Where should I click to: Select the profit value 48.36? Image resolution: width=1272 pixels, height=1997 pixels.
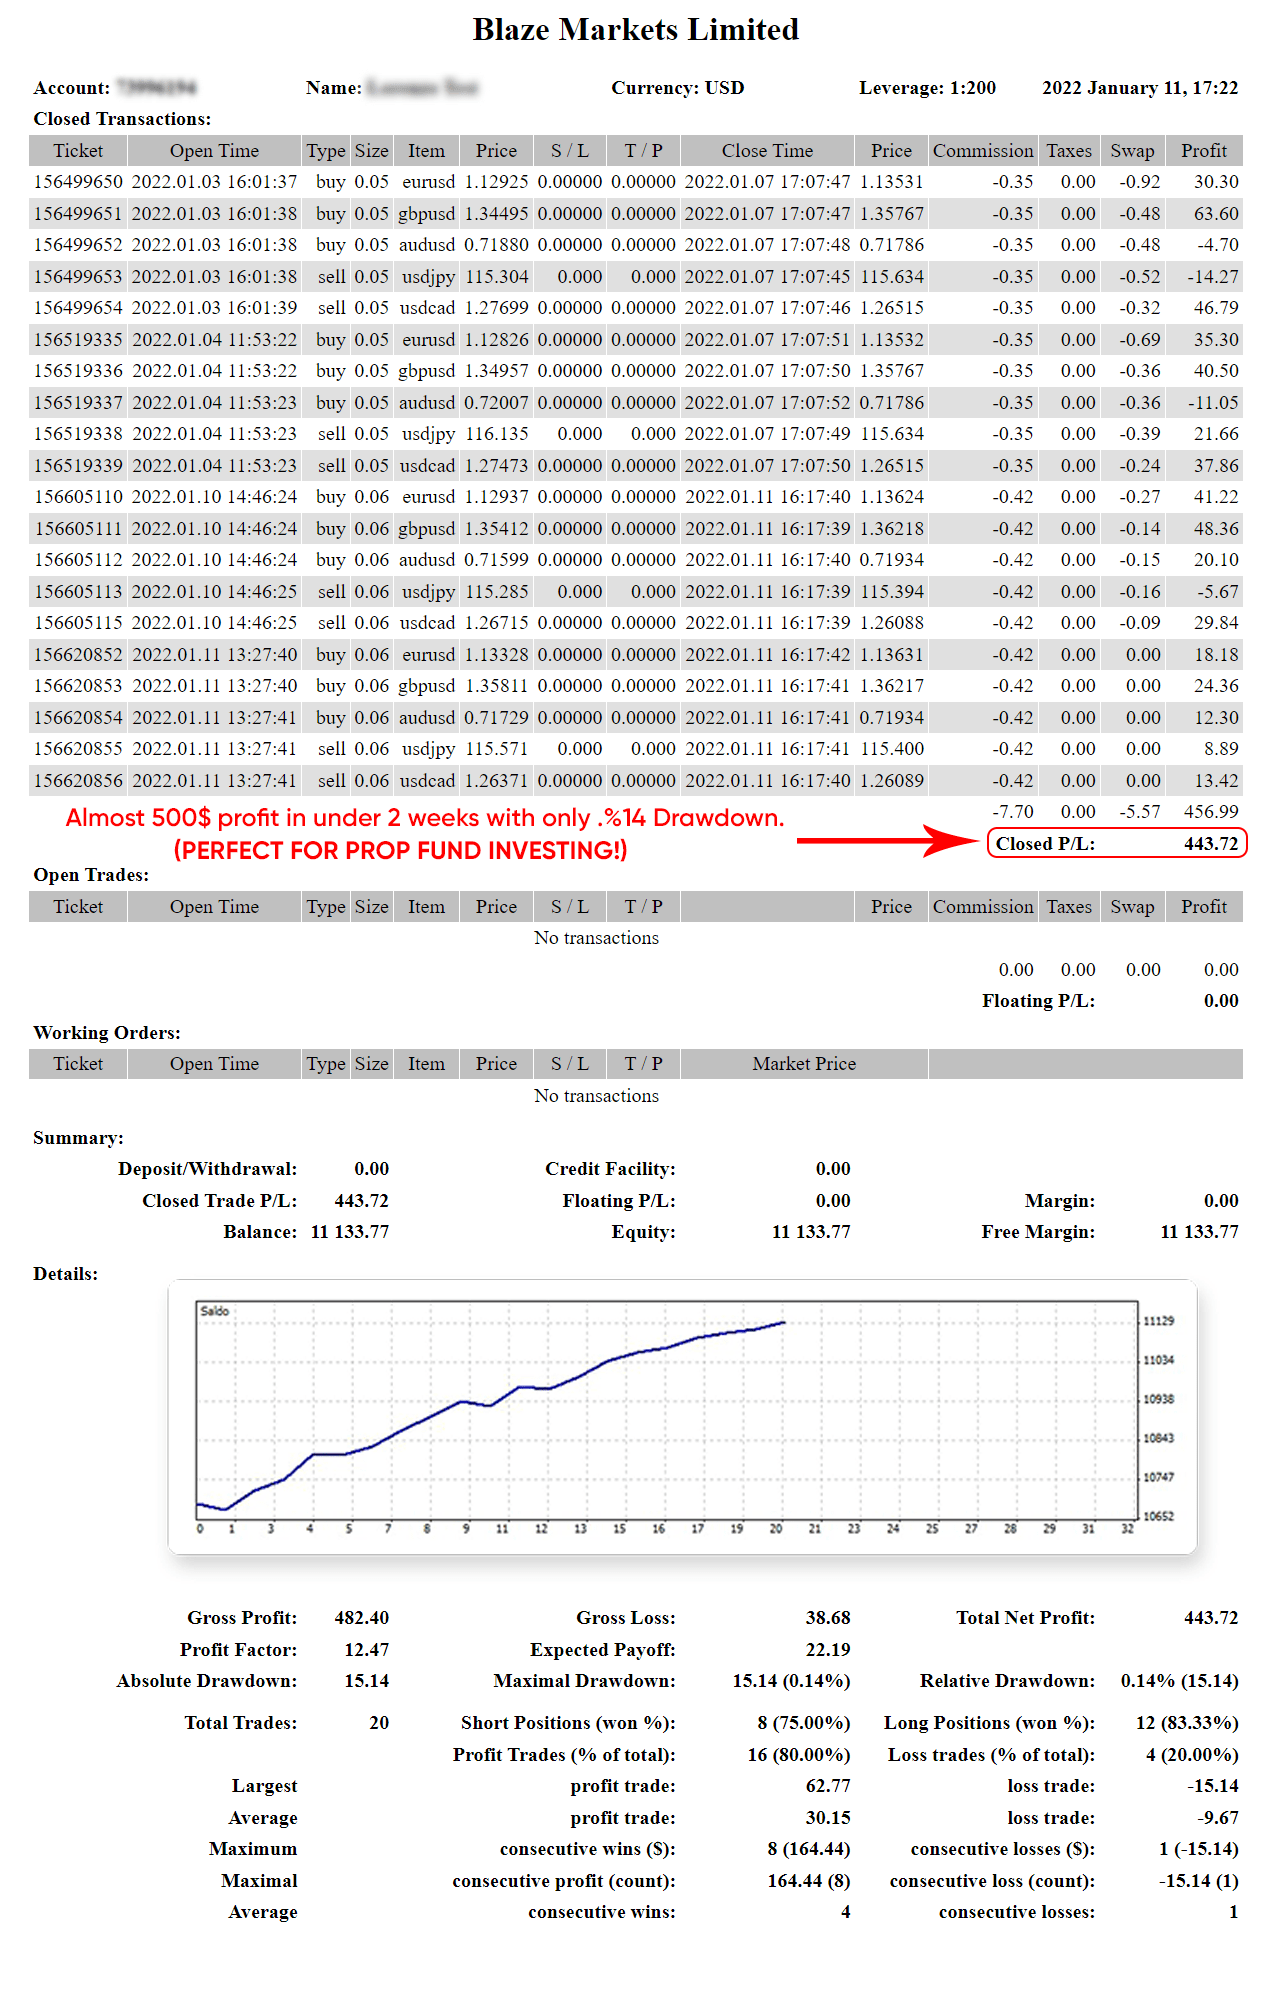click(1216, 529)
